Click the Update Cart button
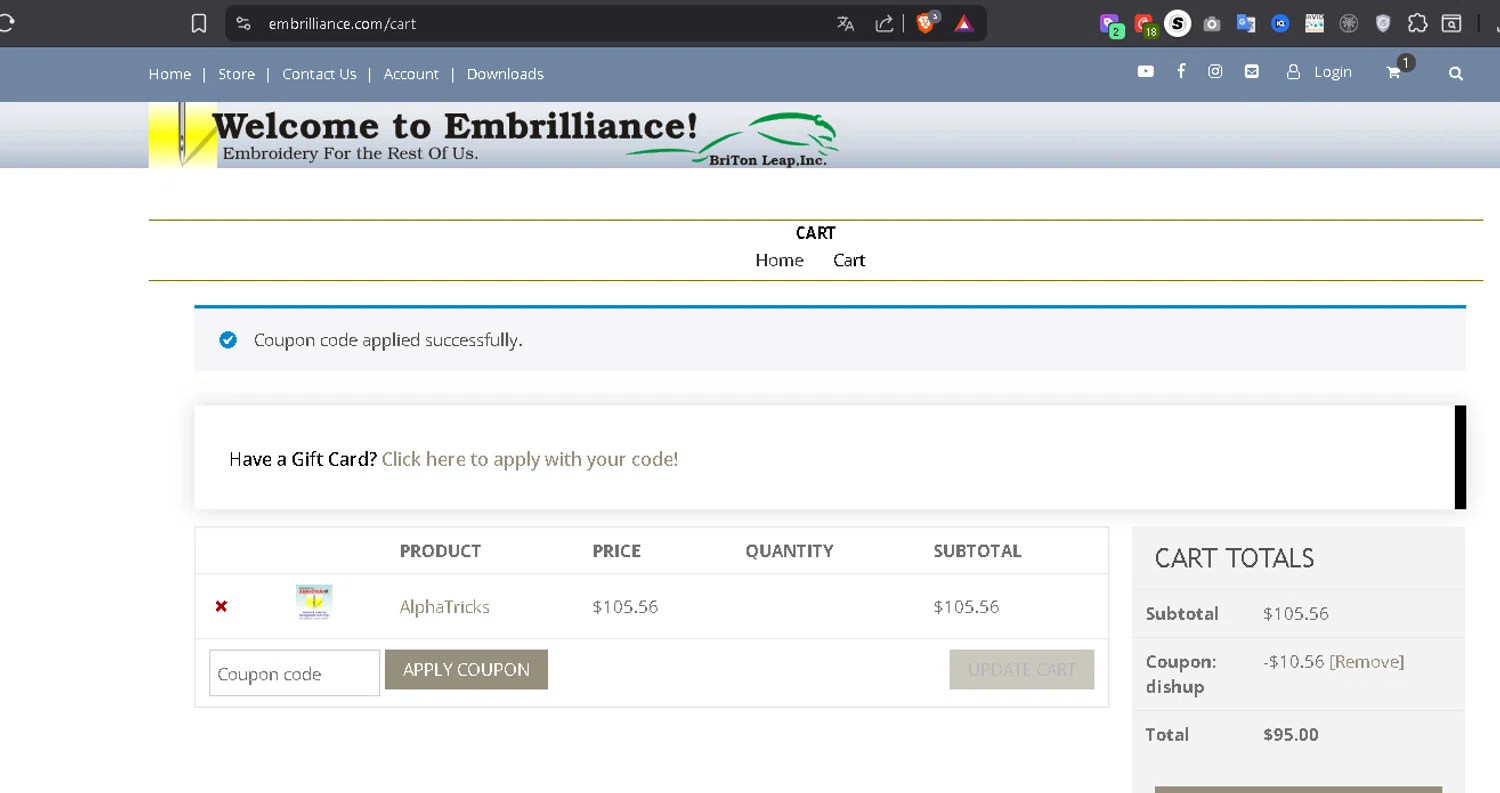 pos(1022,670)
